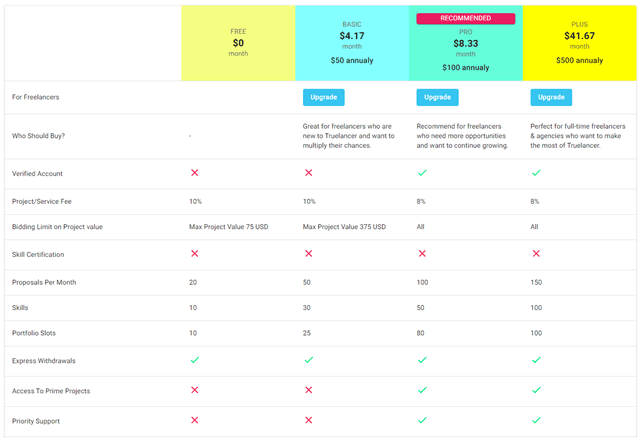The image size is (640, 438).
Task: Click the red X for Free Verified Account
Action: [194, 173]
